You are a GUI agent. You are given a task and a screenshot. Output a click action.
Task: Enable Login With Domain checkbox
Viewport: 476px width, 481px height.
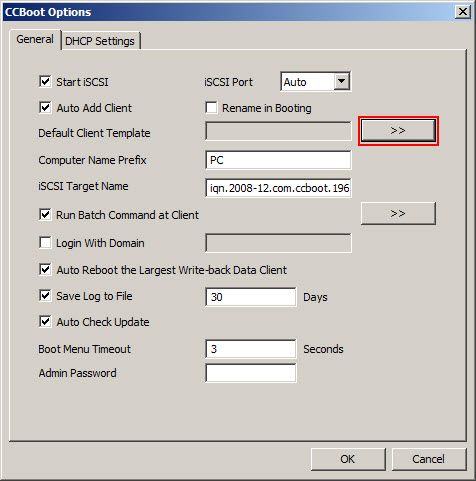point(45,243)
